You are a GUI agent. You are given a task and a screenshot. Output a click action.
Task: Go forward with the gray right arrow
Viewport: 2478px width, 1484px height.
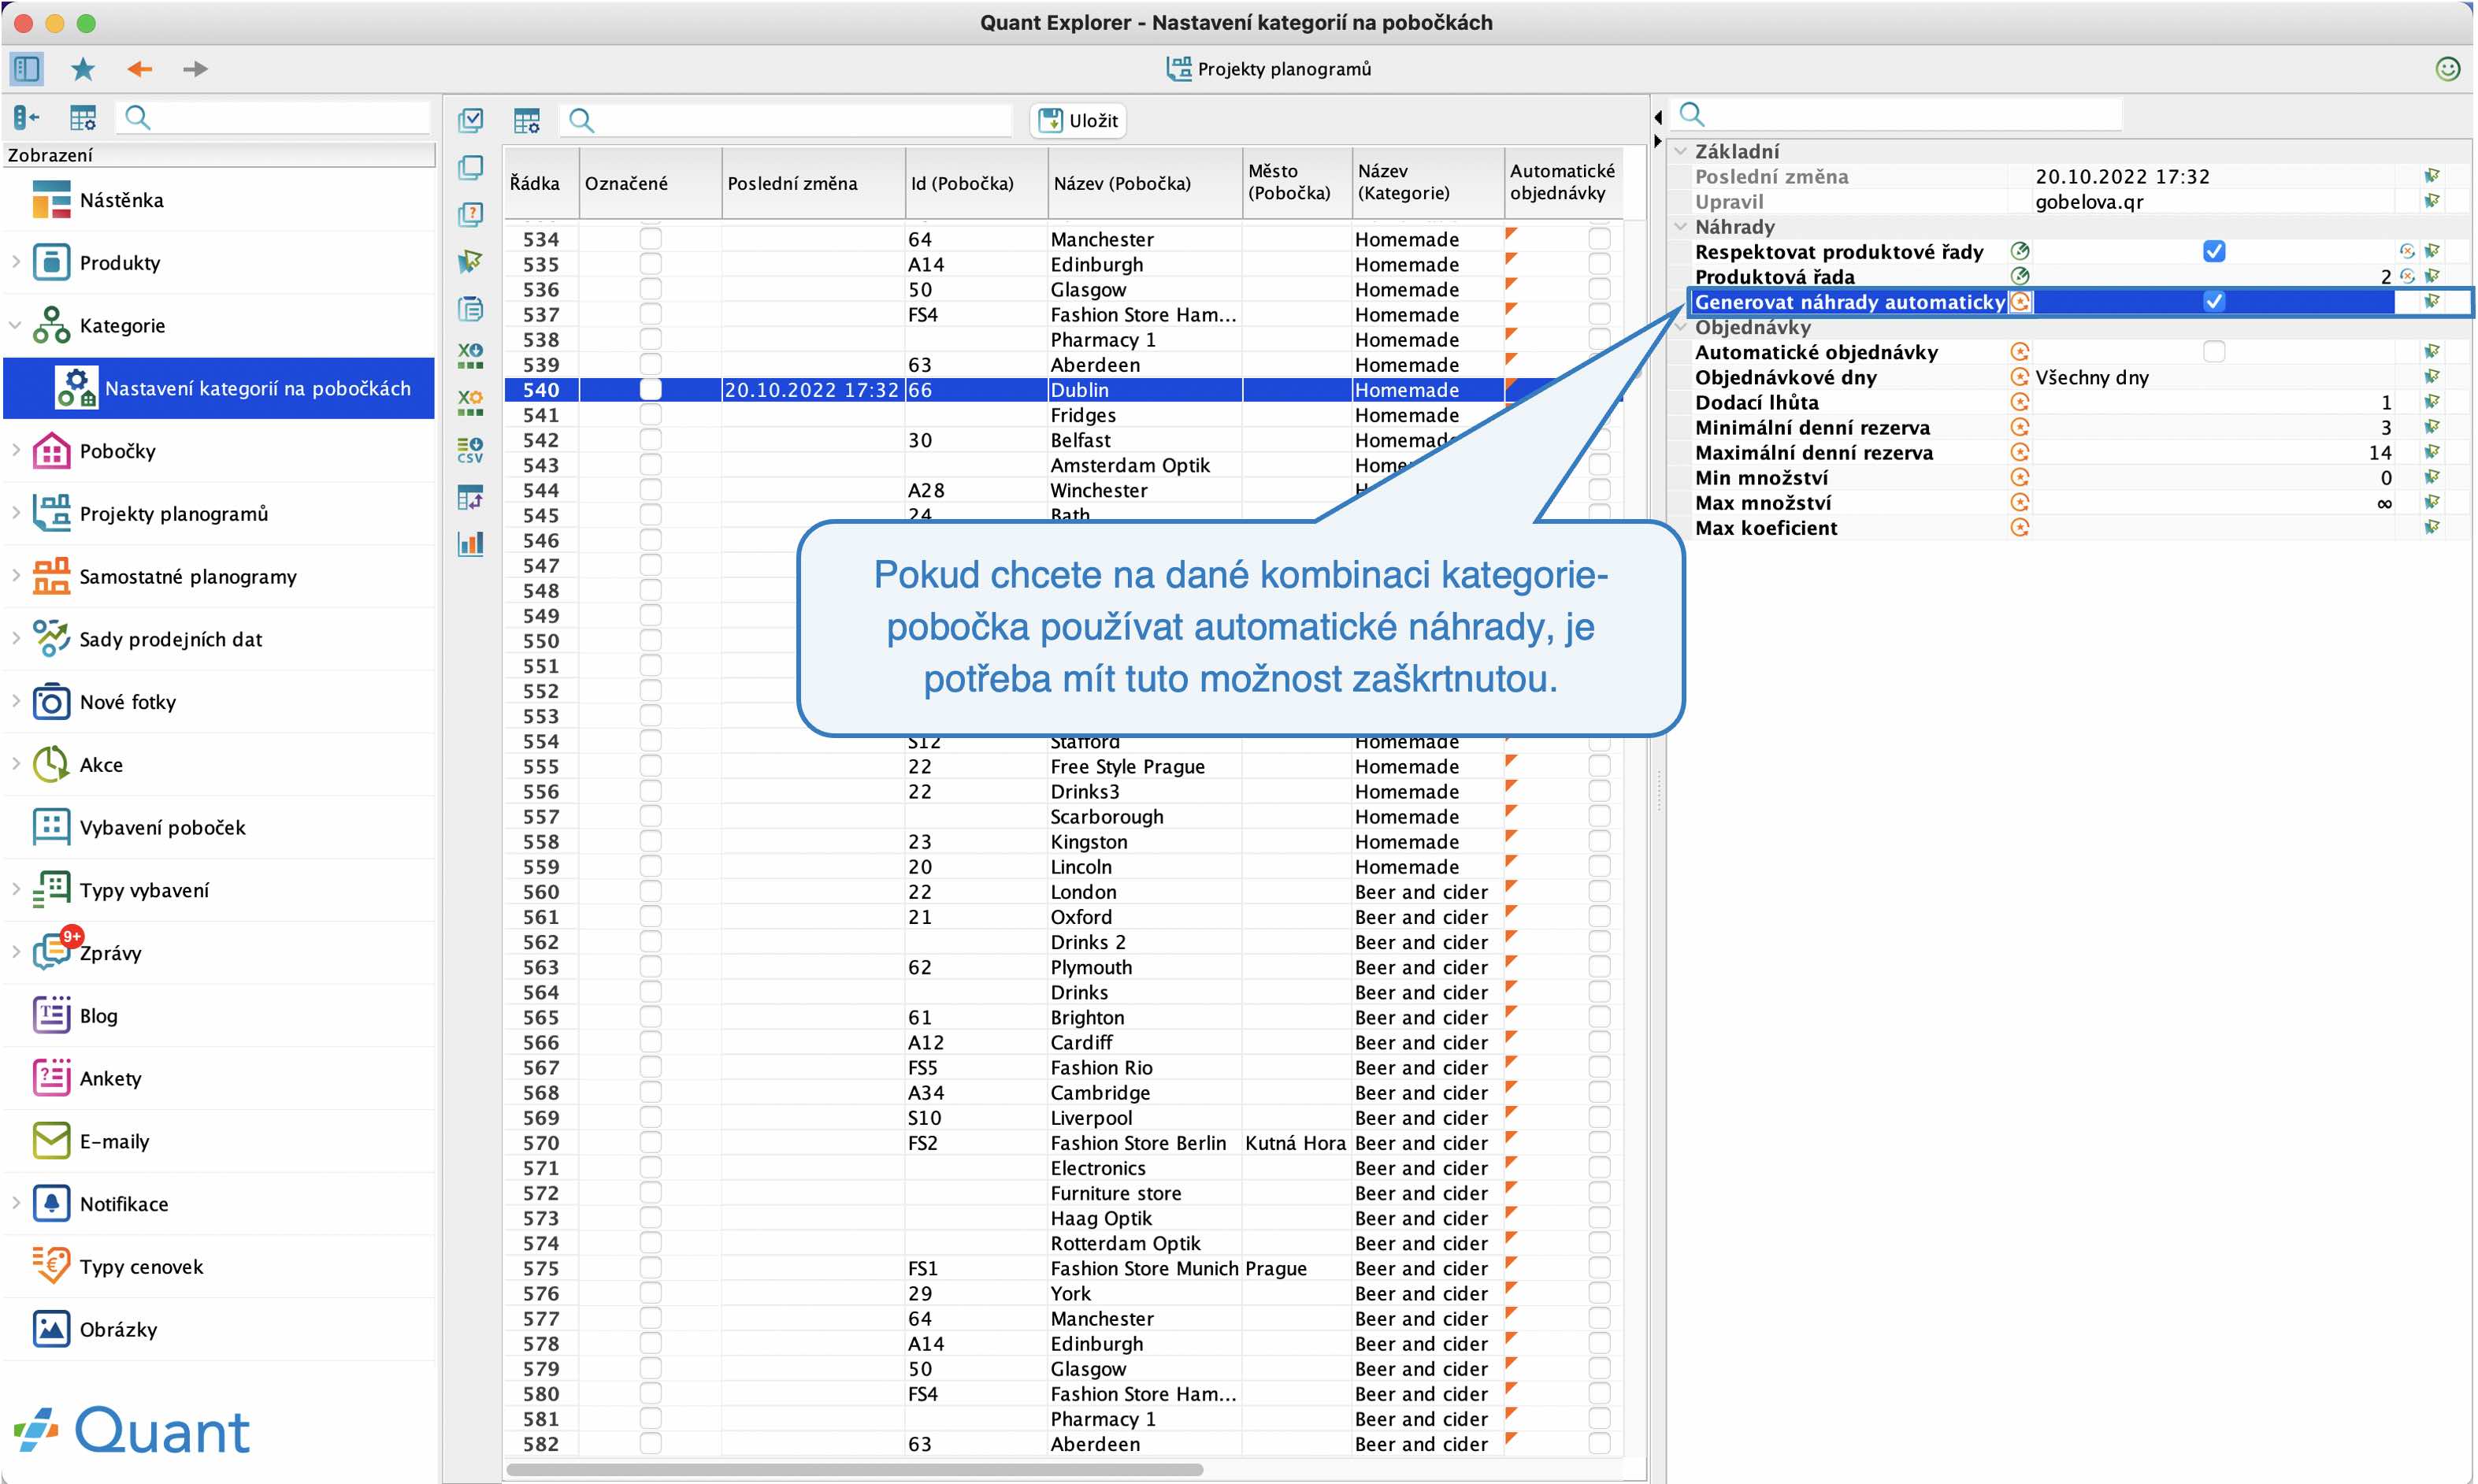pos(196,69)
